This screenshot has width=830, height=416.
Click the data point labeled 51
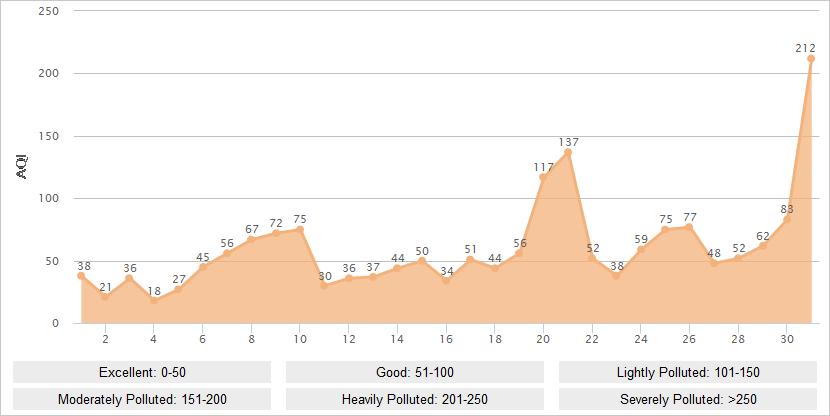tap(470, 259)
